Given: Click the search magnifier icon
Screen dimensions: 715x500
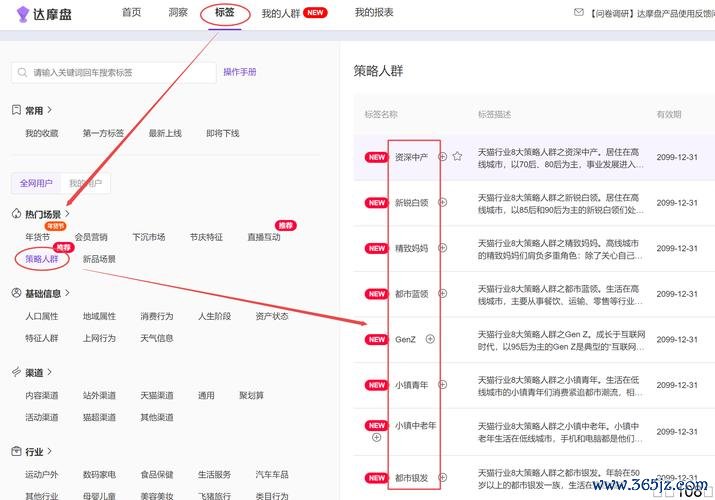Looking at the screenshot, I should [22, 72].
